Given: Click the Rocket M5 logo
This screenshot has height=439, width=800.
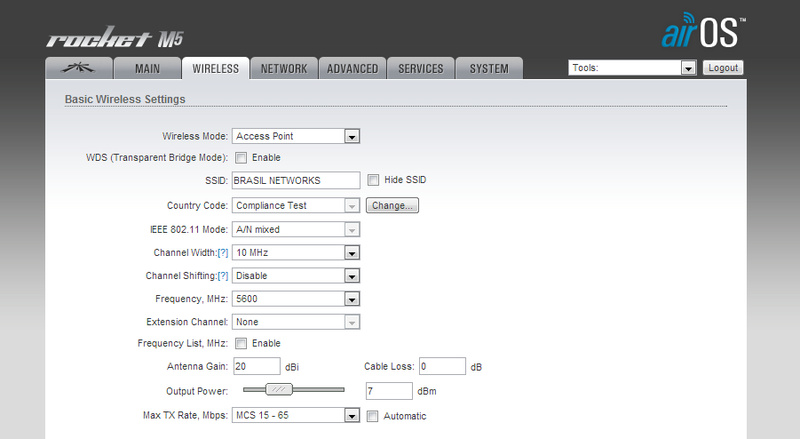Looking at the screenshot, I should click(x=115, y=37).
